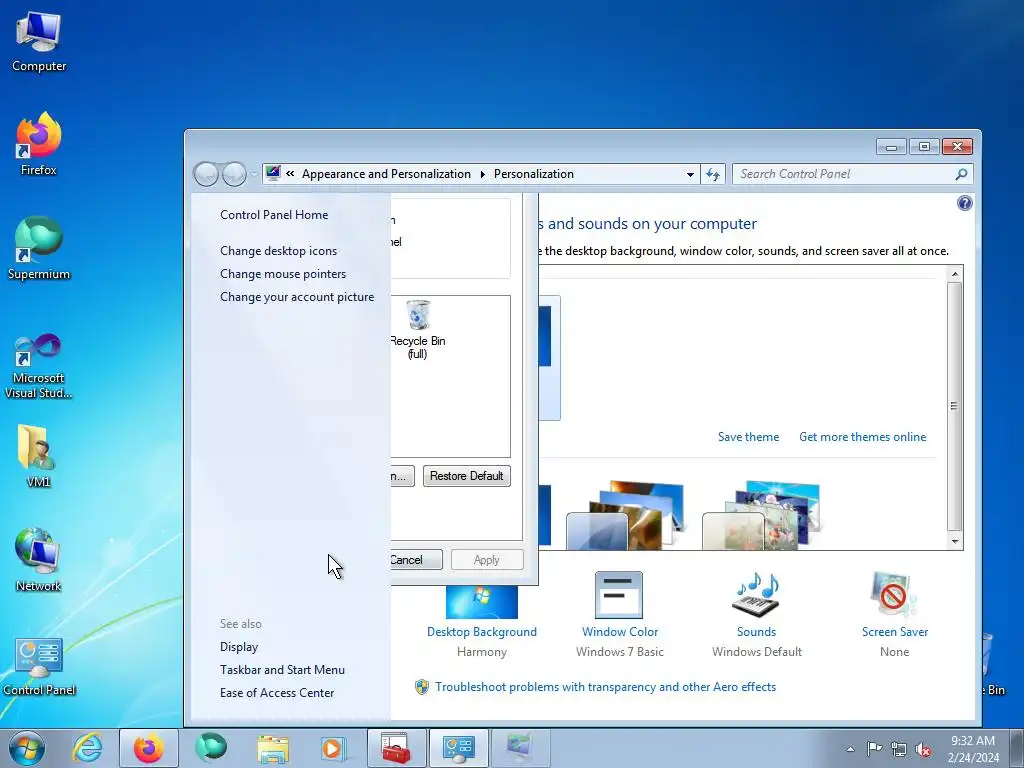Open Supermium from the taskbar
Viewport: 1024px width, 768px height.
coord(211,748)
